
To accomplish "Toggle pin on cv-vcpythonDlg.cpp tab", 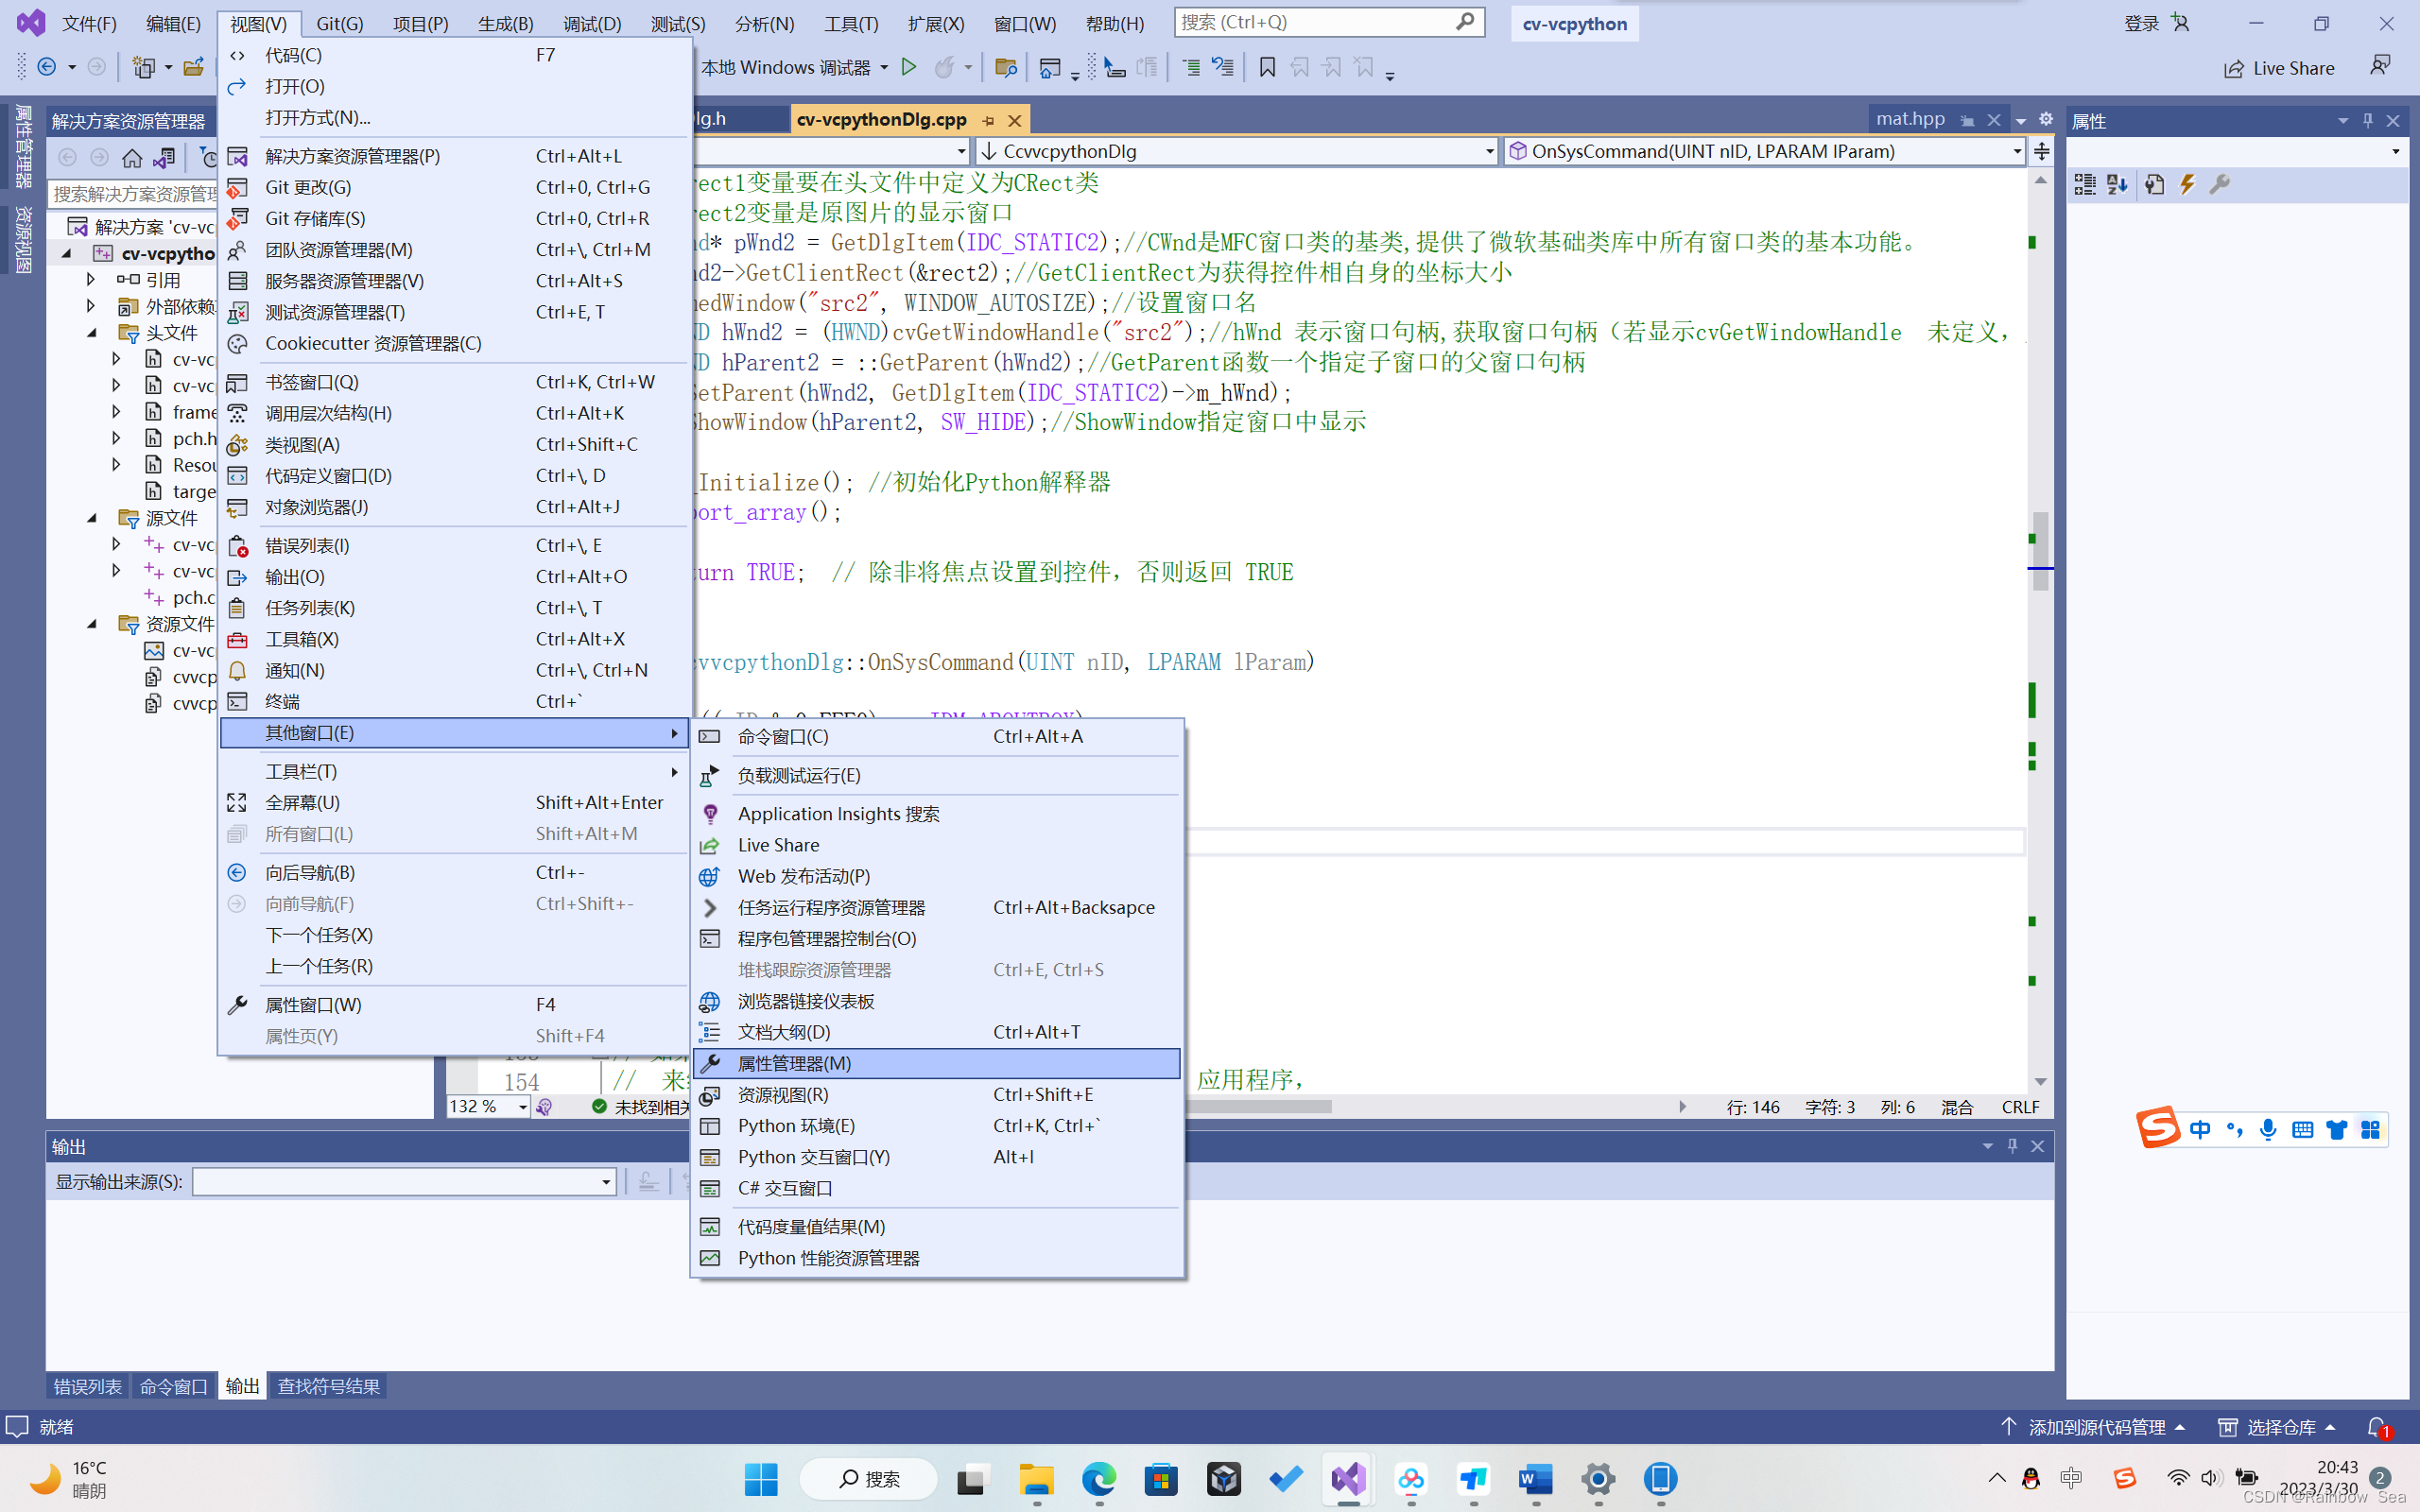I will (x=988, y=120).
